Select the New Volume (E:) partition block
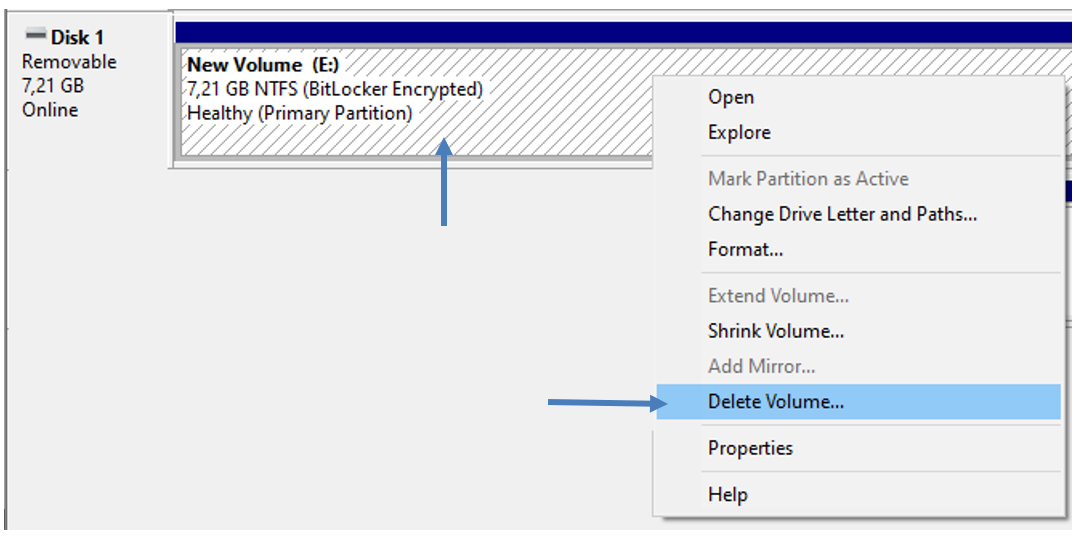Screen dimensions: 1080x542 [x=415, y=102]
